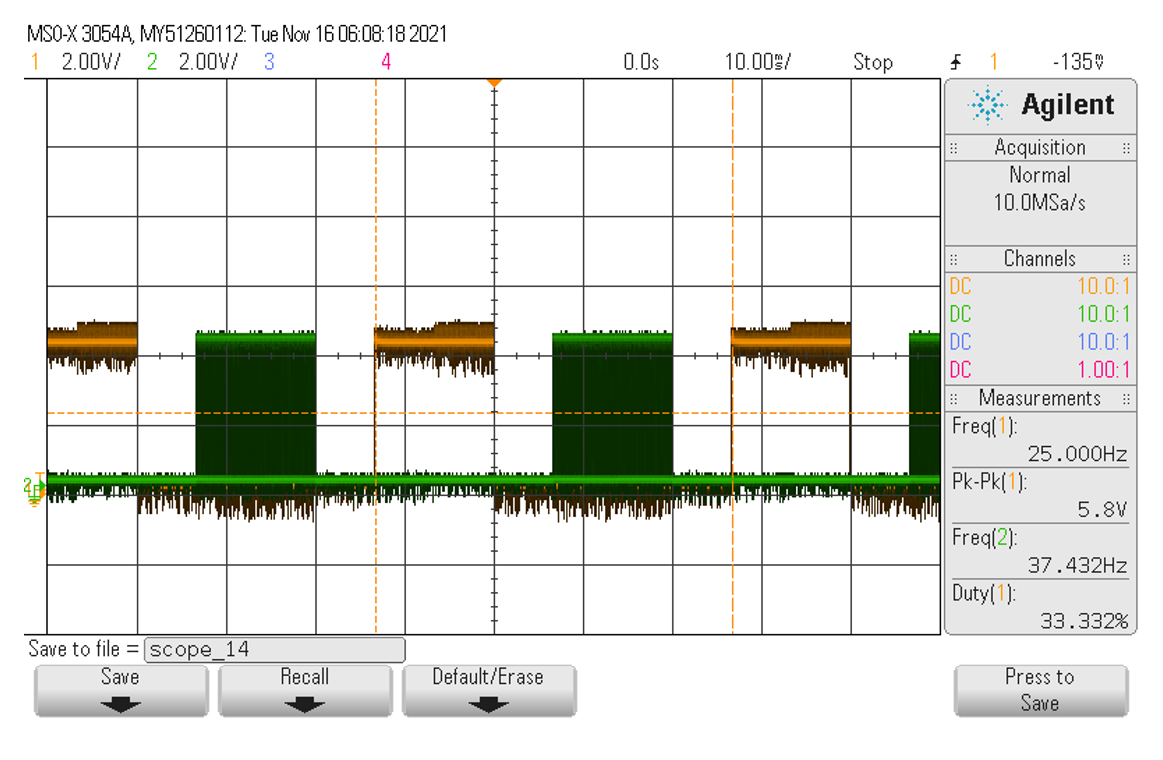The width and height of the screenshot is (1163, 760).
Task: Open the Save softkey menu arrow
Action: point(120,703)
